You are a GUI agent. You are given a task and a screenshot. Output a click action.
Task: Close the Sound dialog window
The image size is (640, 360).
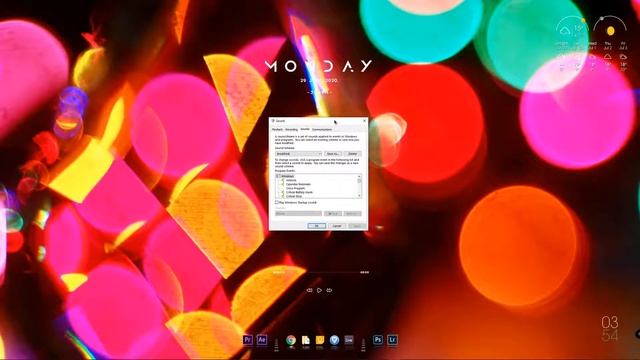(364, 121)
